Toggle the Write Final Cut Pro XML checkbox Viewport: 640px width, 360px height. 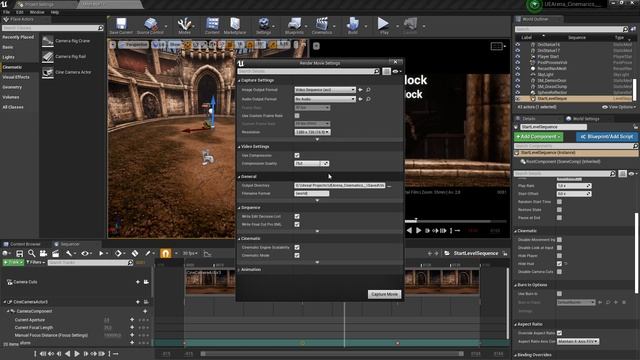click(297, 224)
